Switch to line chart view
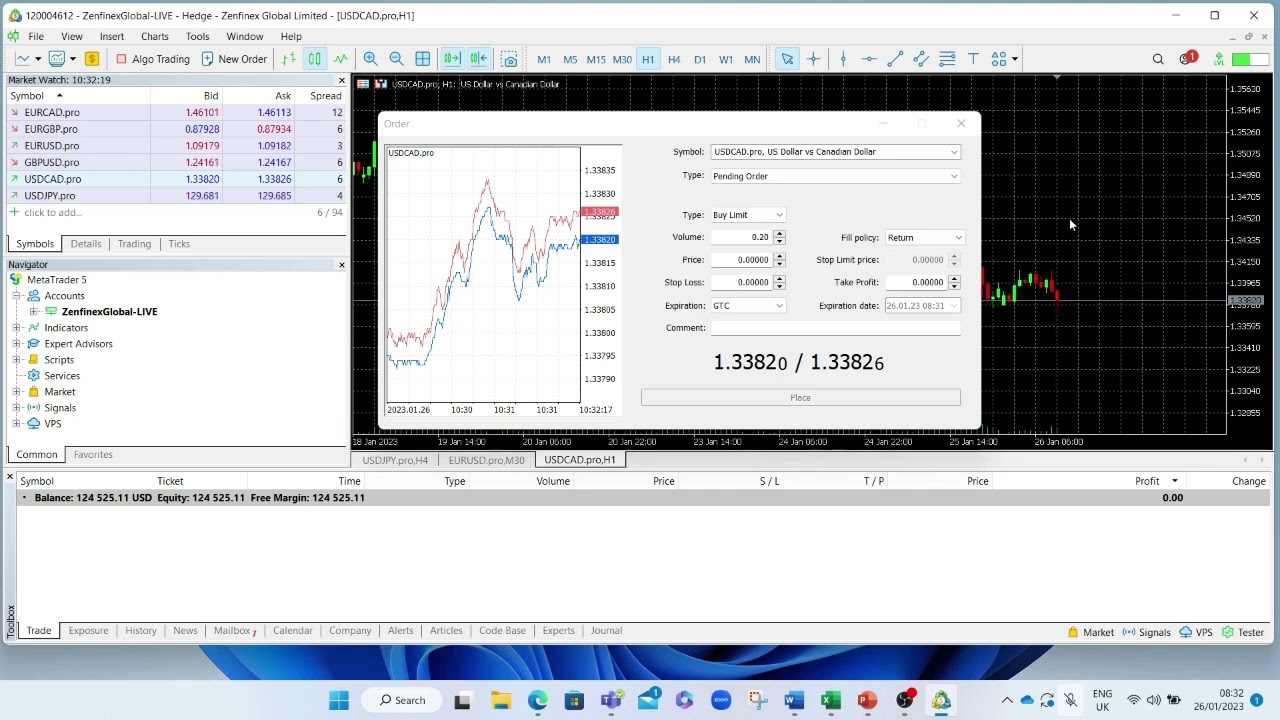The image size is (1280, 720). [341, 59]
